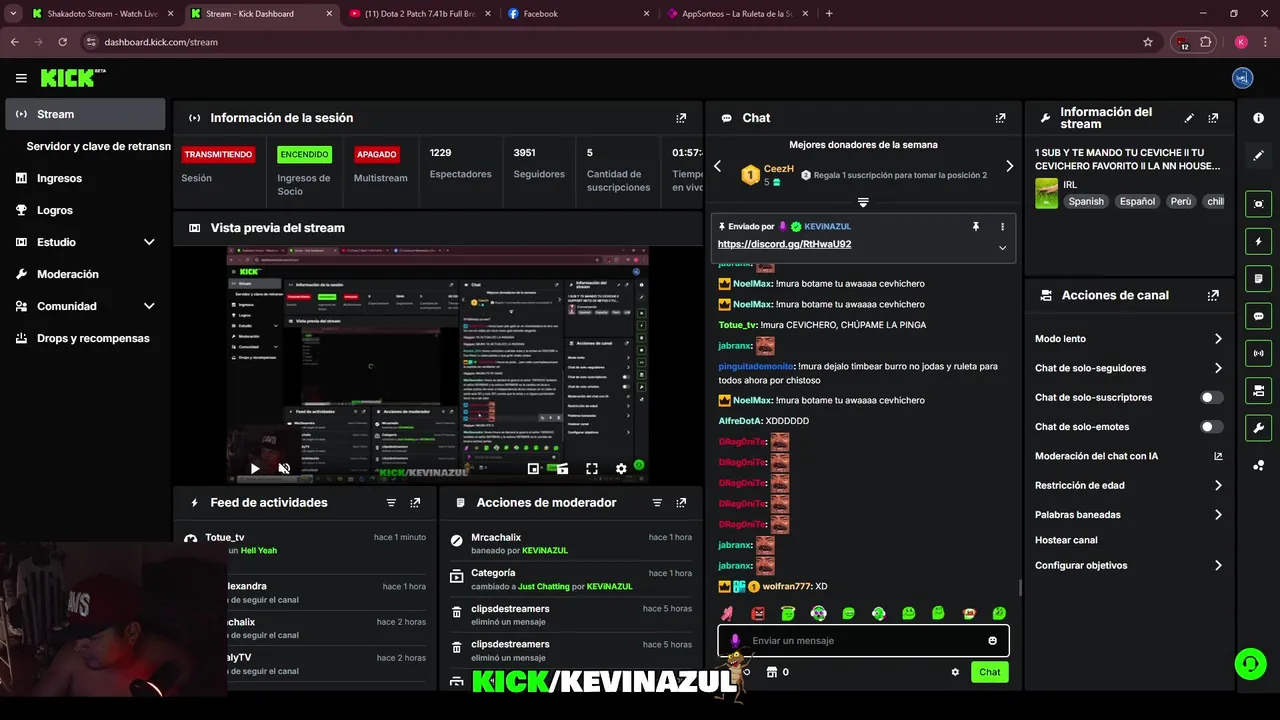The width and height of the screenshot is (1280, 720).
Task: Switch to the Facebook browser tab
Action: 578,14
